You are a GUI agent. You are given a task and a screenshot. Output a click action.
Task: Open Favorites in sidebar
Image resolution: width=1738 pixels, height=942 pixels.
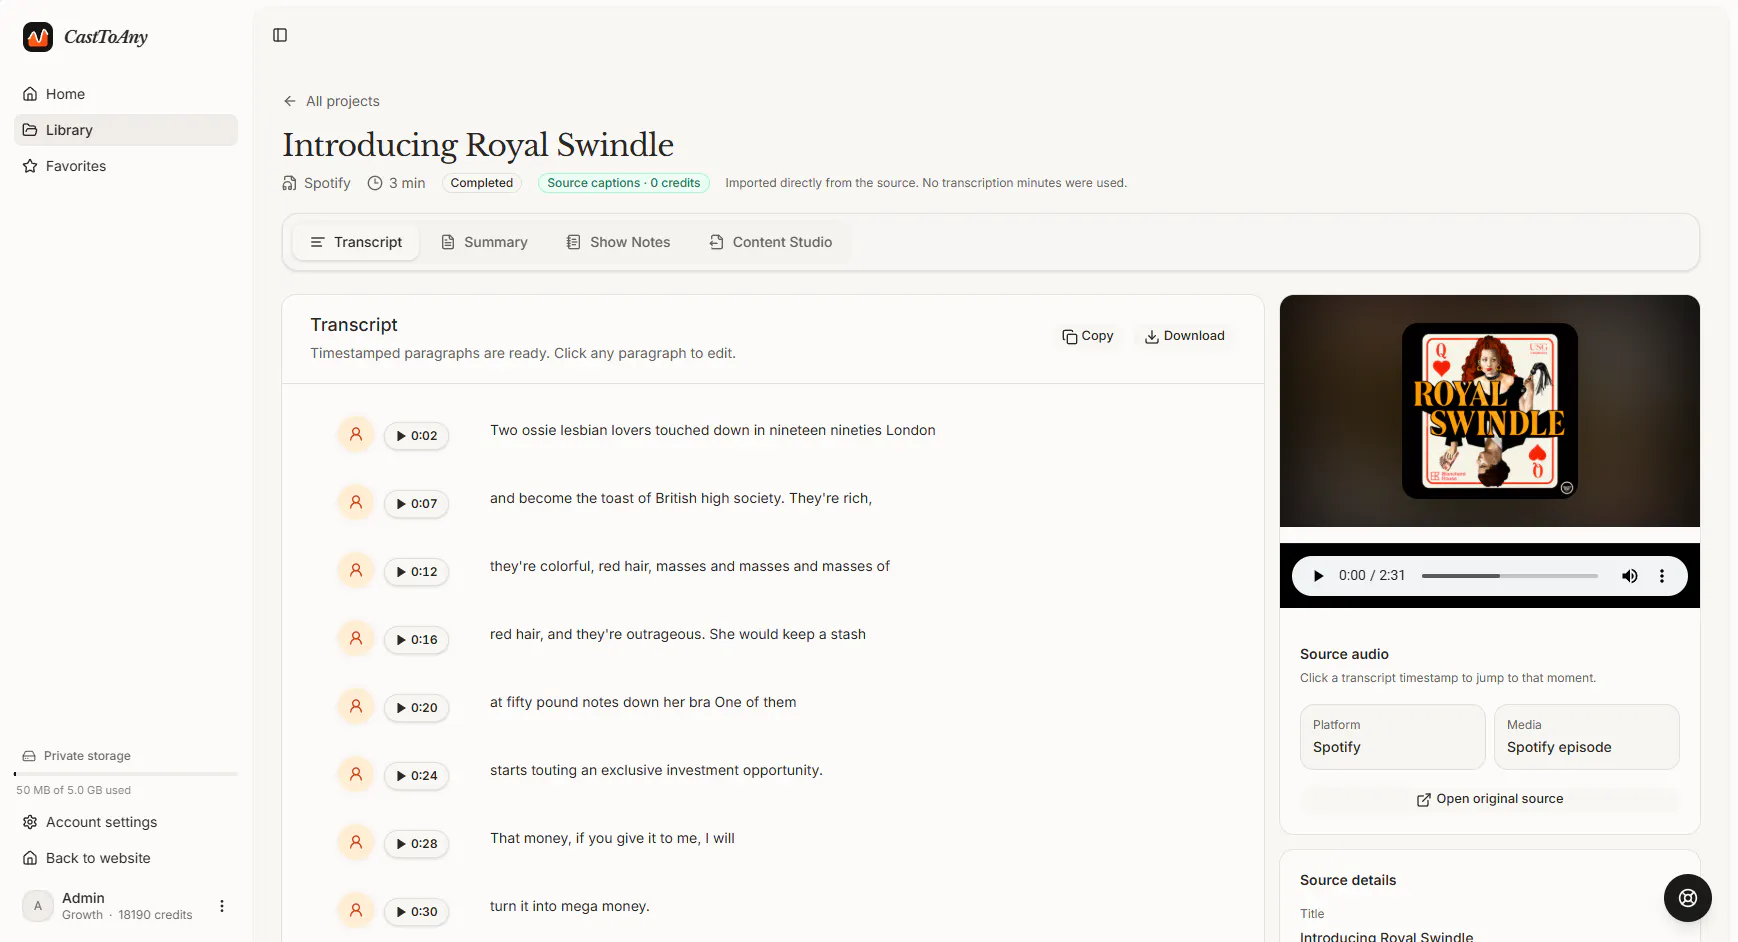click(x=126, y=166)
